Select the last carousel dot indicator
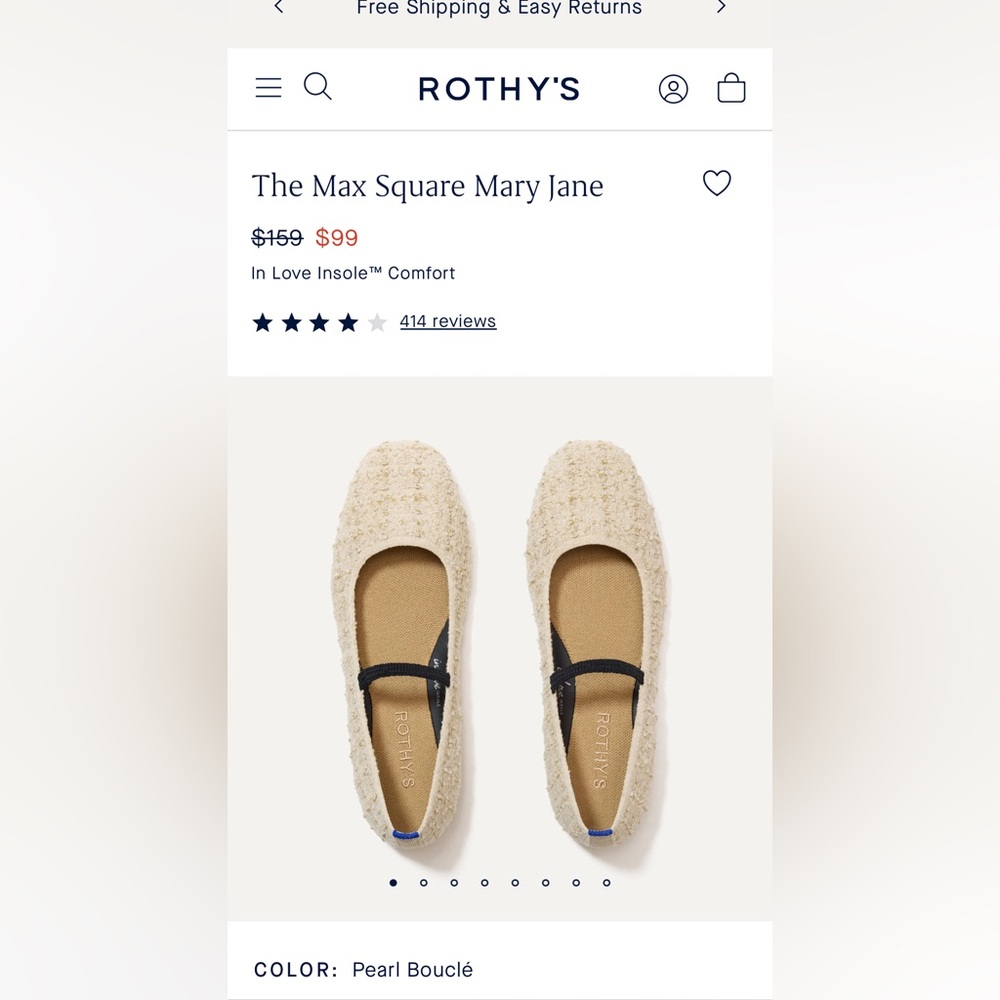This screenshot has width=1000, height=1000. (x=606, y=883)
